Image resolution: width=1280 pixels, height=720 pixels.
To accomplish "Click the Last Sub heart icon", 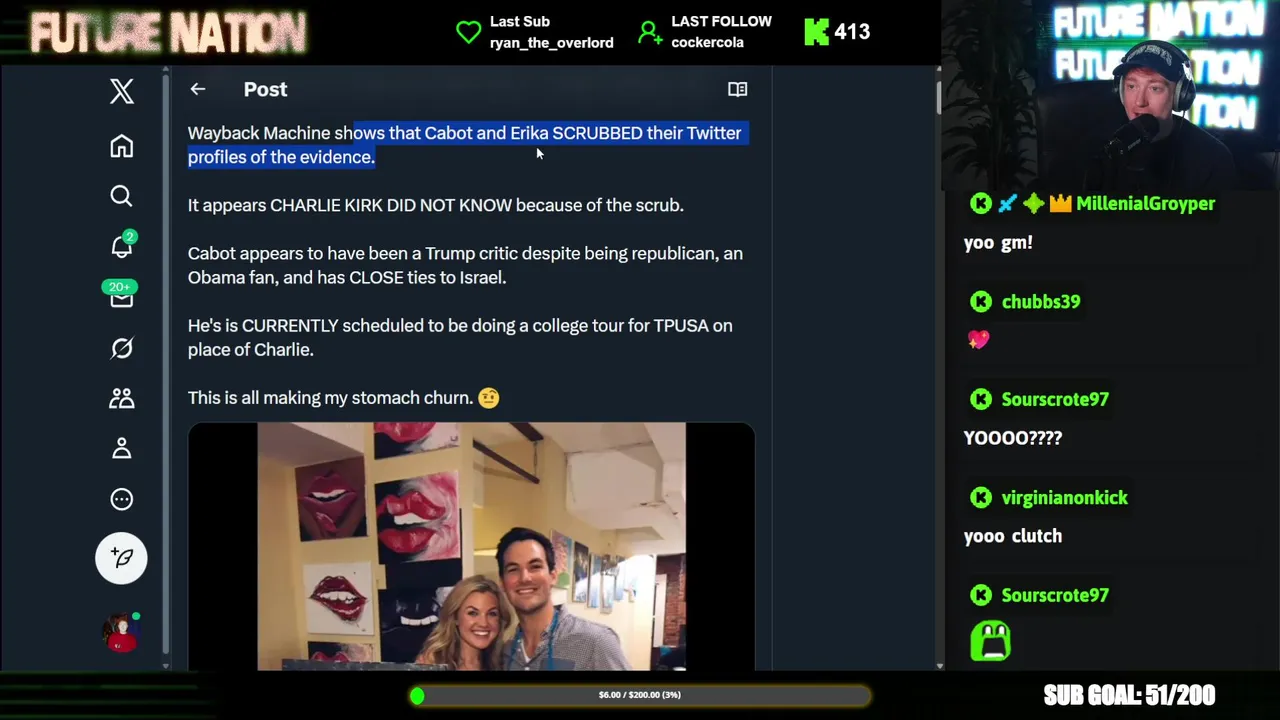I will click(x=468, y=32).
